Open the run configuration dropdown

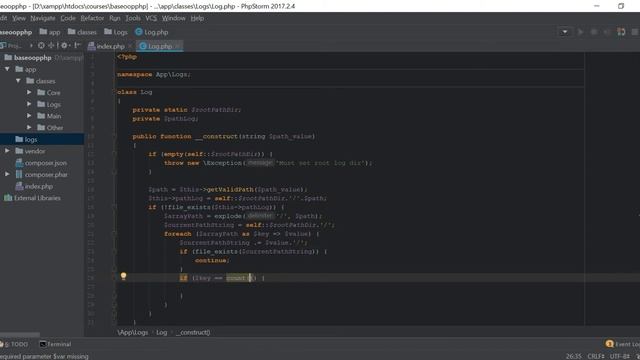[565, 32]
